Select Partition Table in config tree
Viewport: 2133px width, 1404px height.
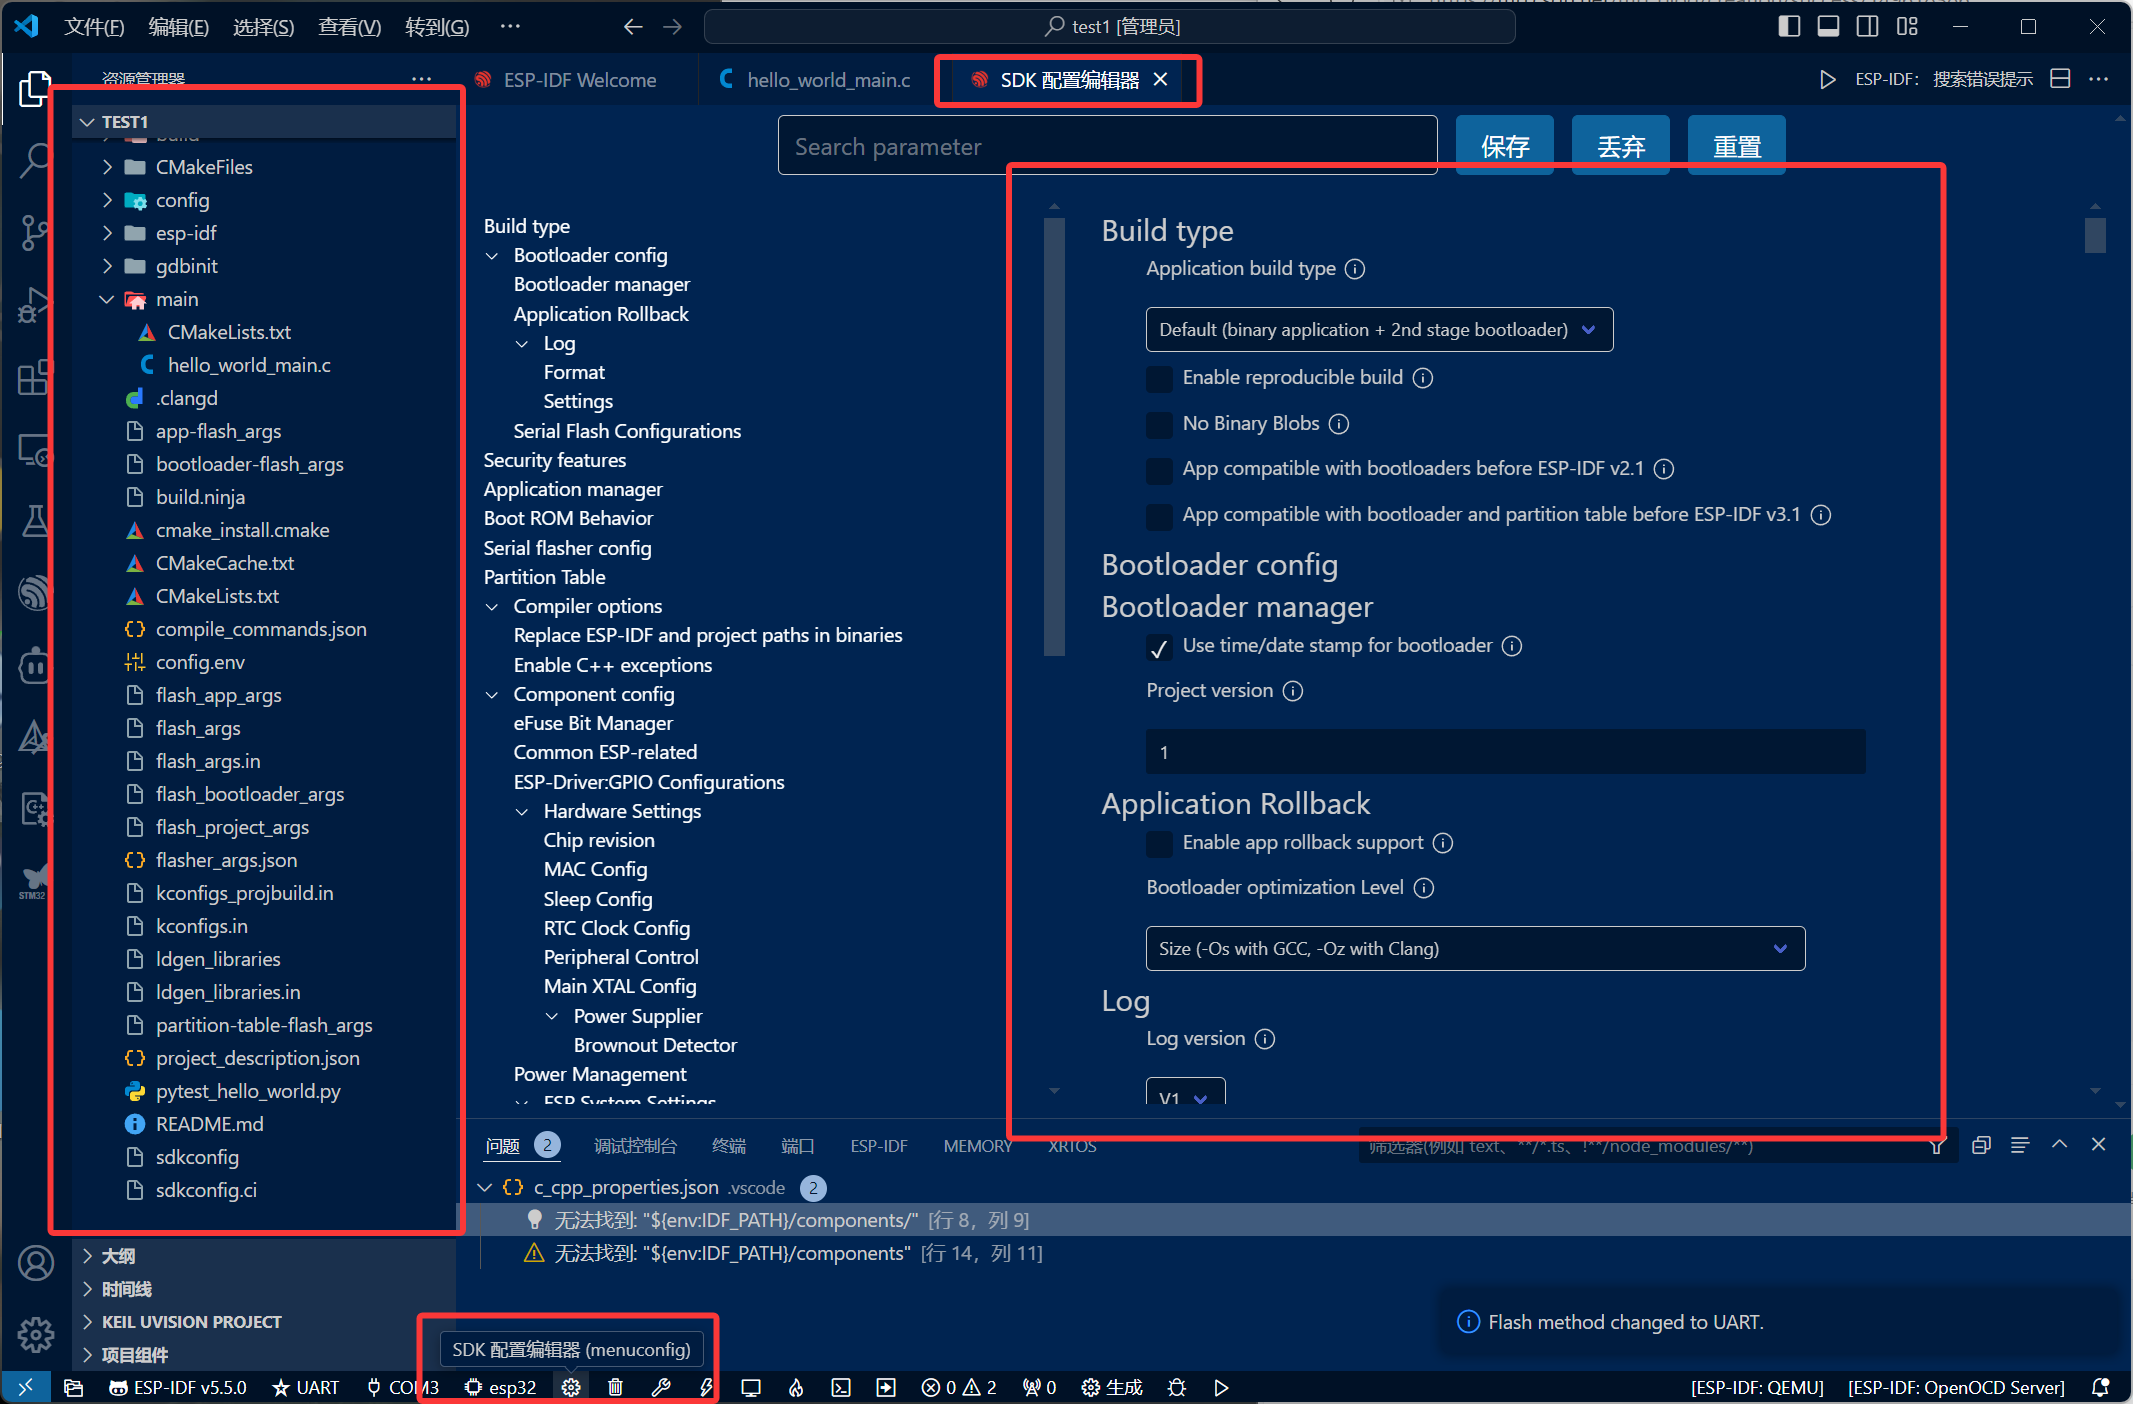point(544,577)
